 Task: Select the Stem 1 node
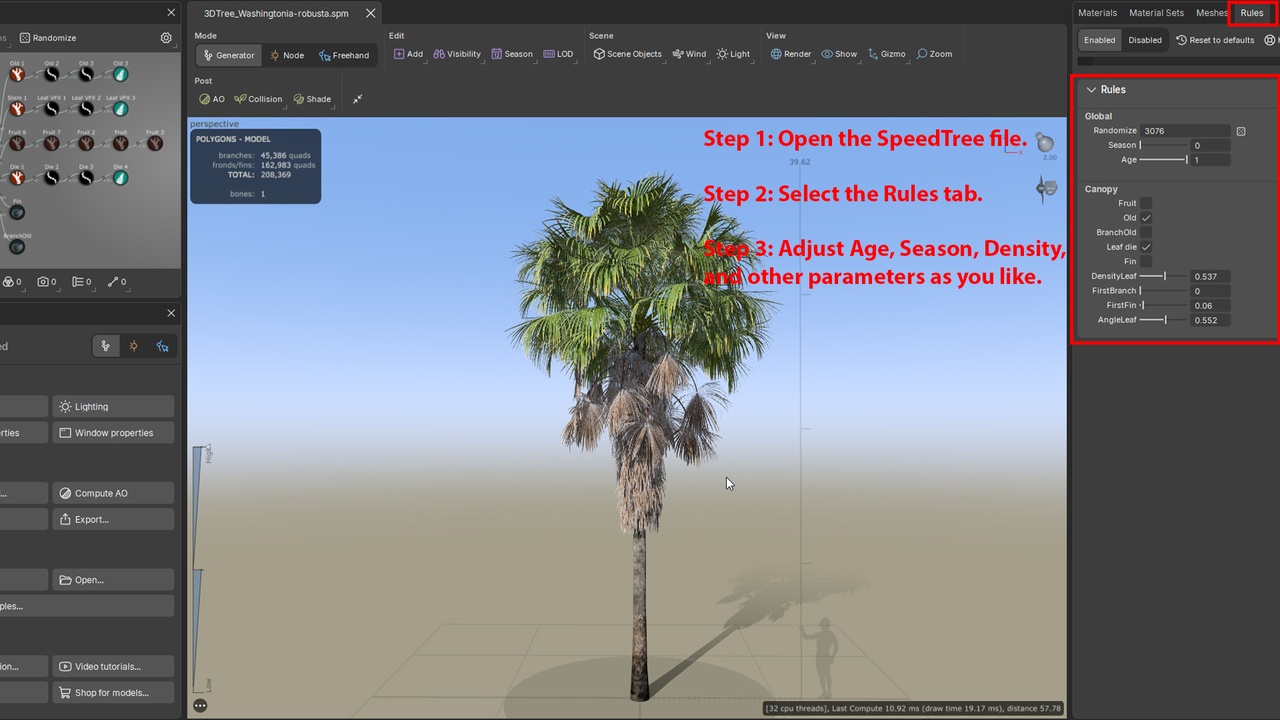coord(17,109)
